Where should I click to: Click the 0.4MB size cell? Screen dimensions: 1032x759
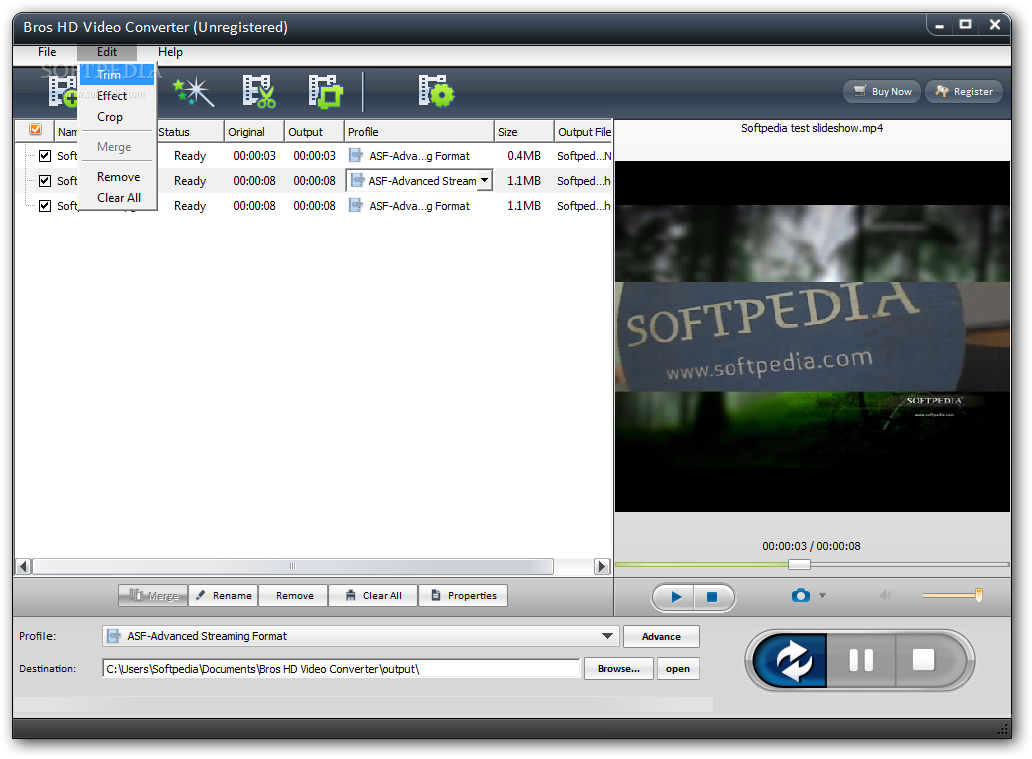(524, 156)
